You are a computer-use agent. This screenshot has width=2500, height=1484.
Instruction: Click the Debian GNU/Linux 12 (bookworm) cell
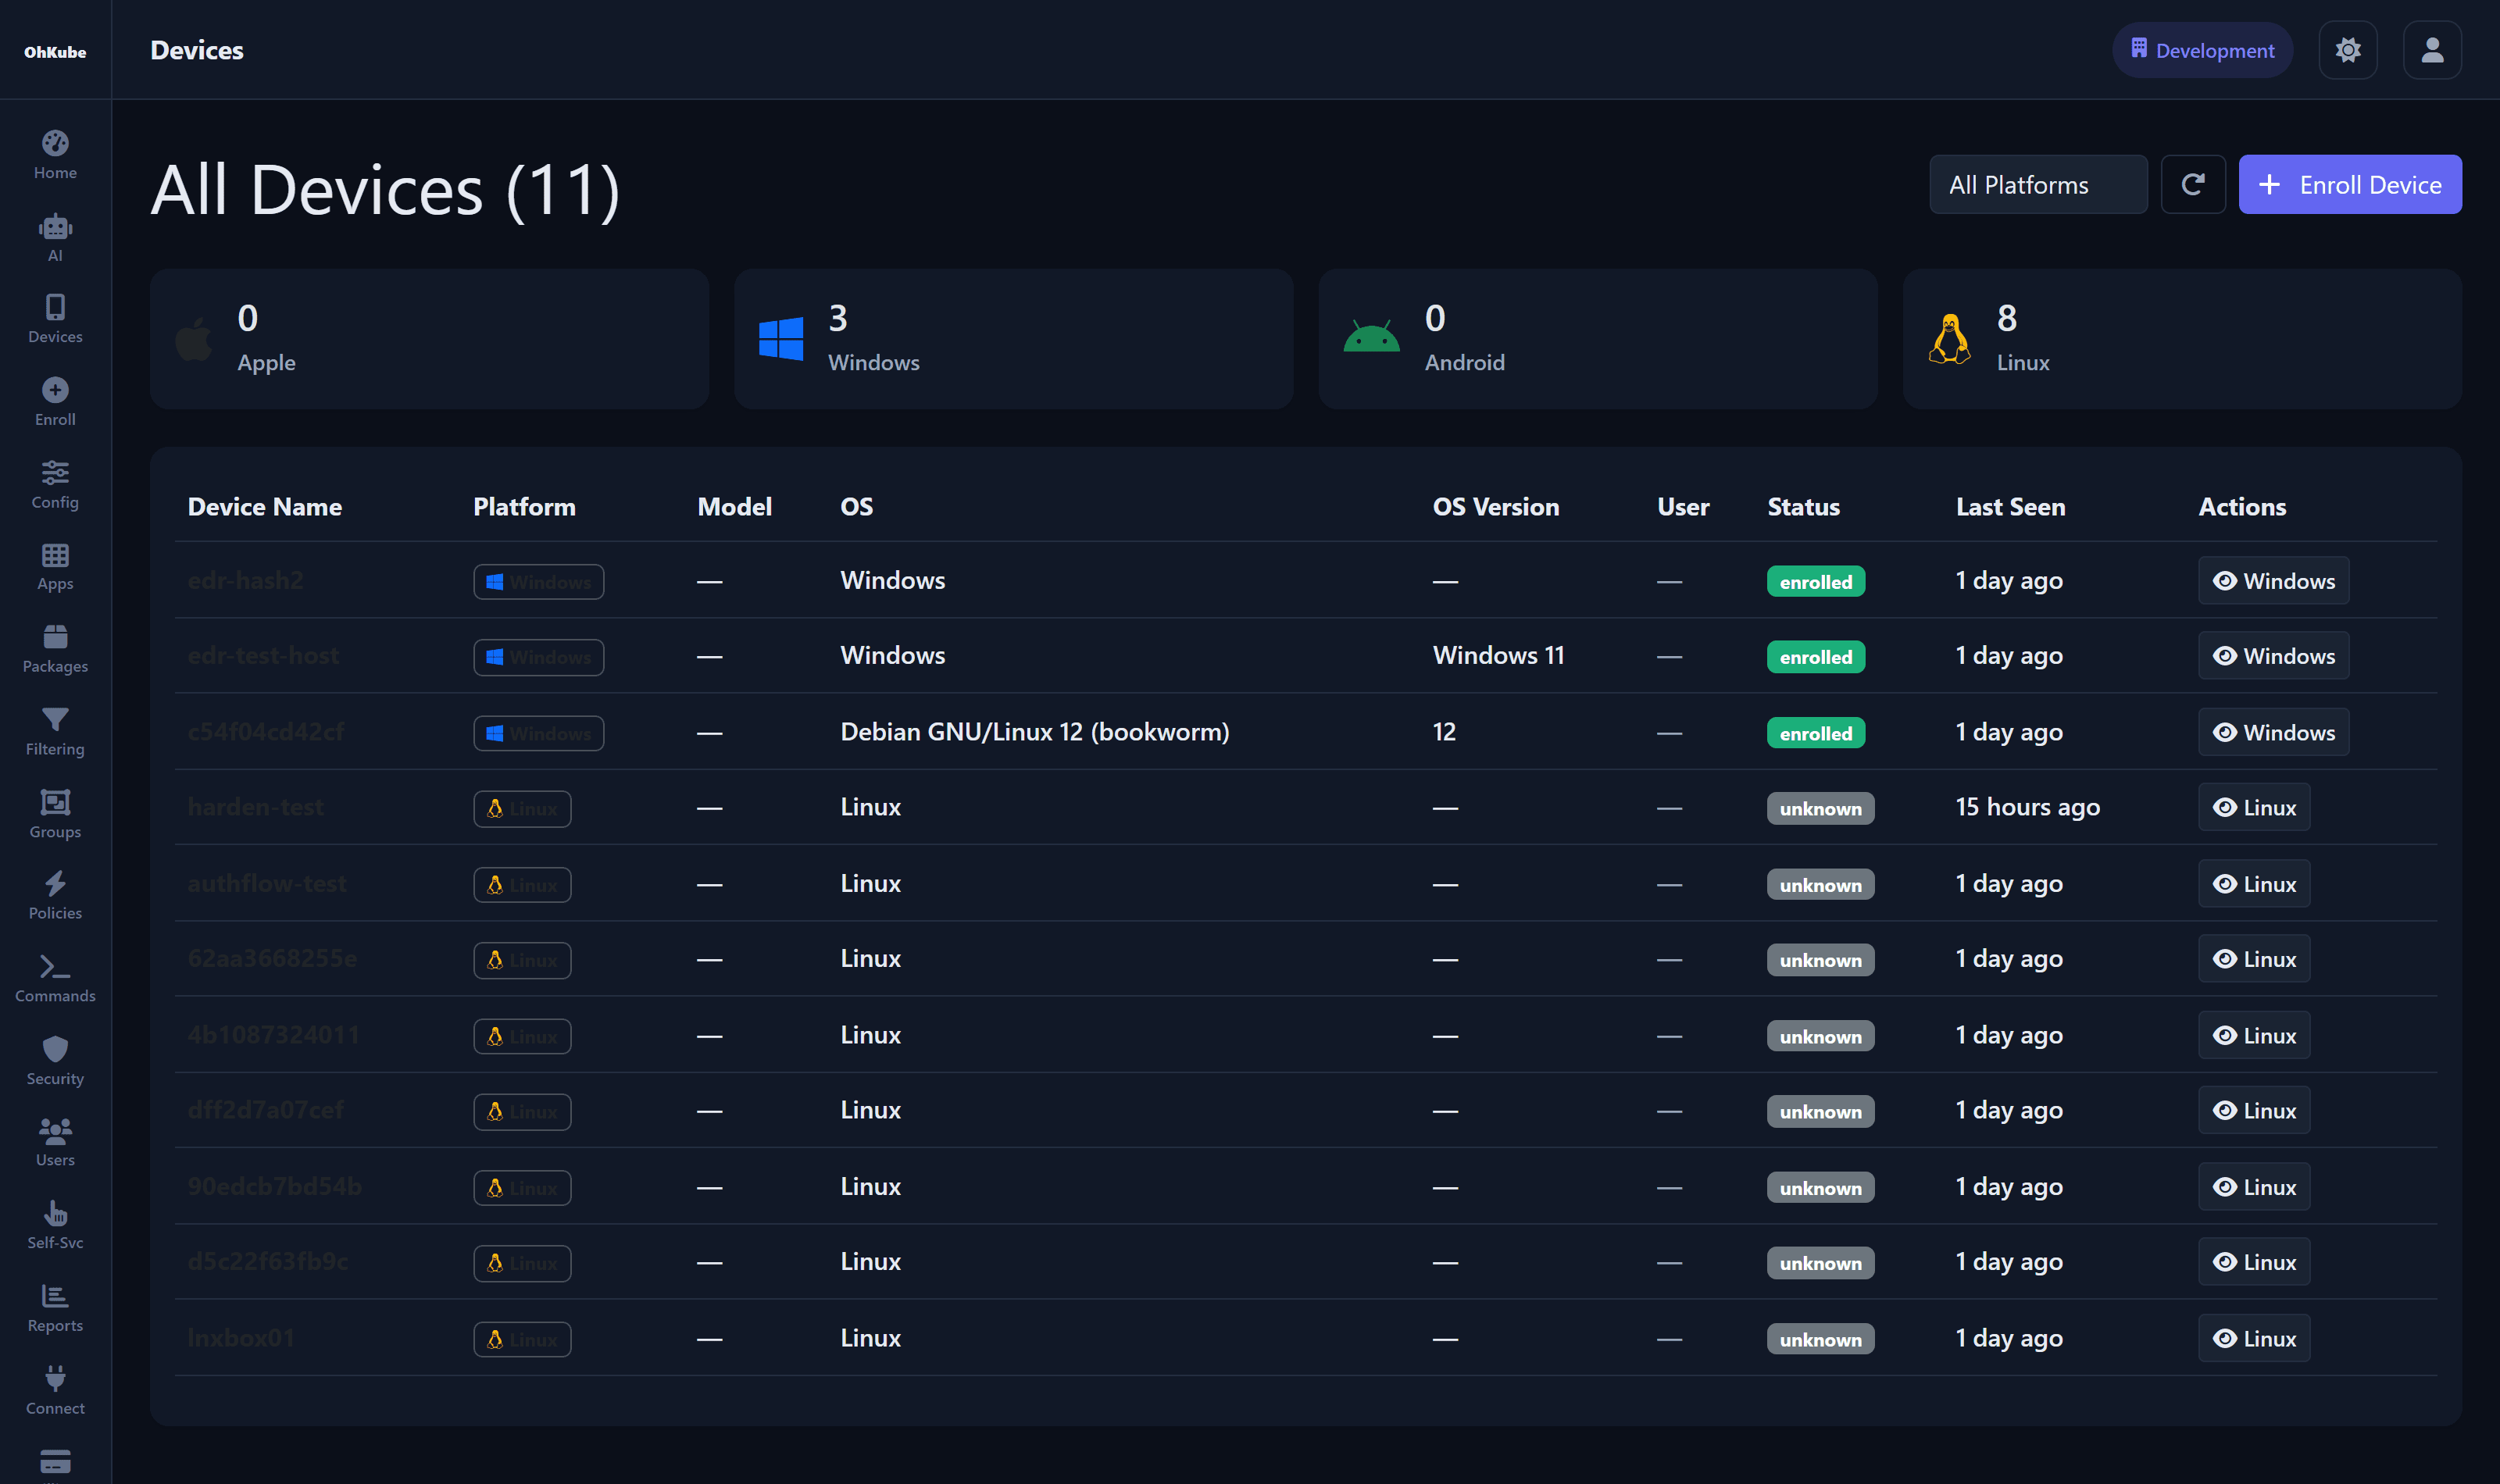tap(1034, 732)
